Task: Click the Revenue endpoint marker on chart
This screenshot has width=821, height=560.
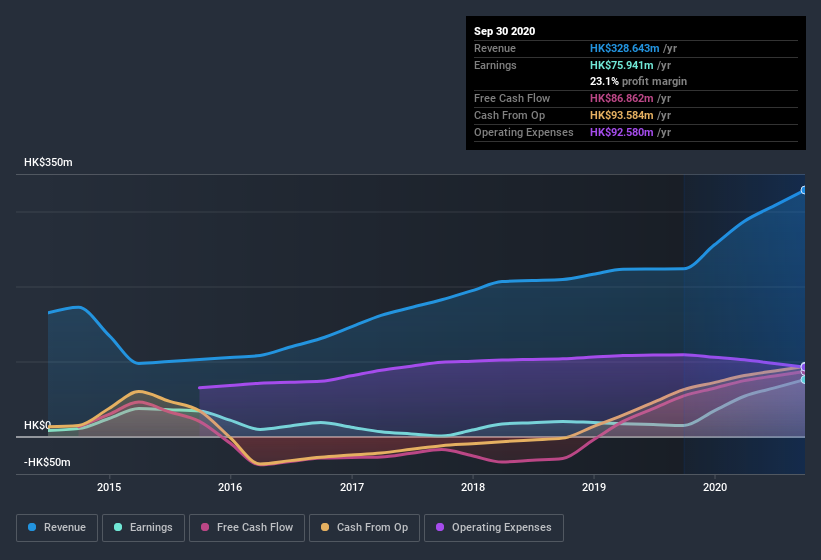Action: click(x=803, y=190)
